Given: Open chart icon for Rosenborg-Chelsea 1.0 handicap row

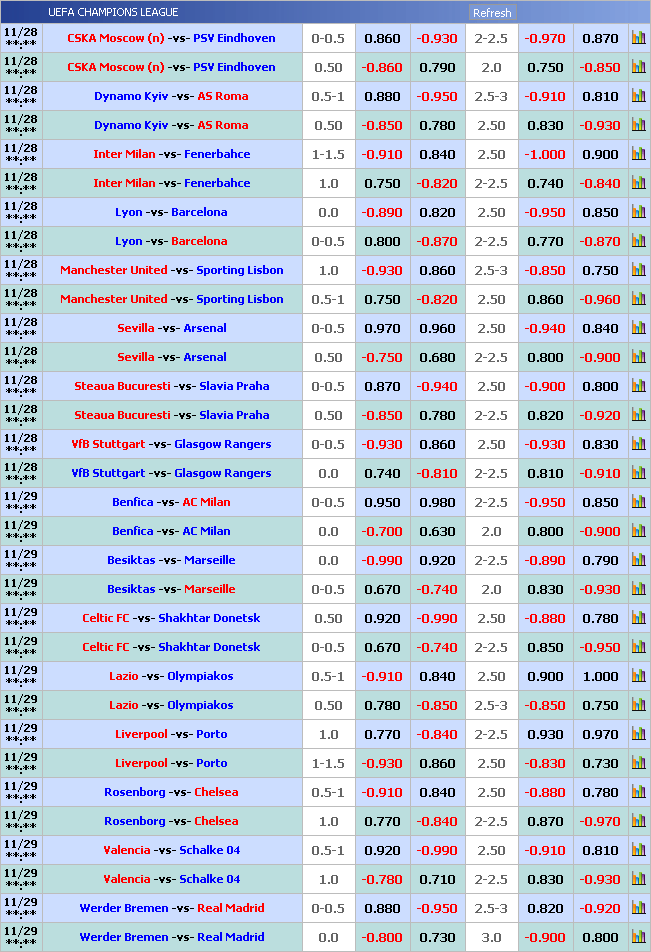Looking at the screenshot, I should click(638, 821).
